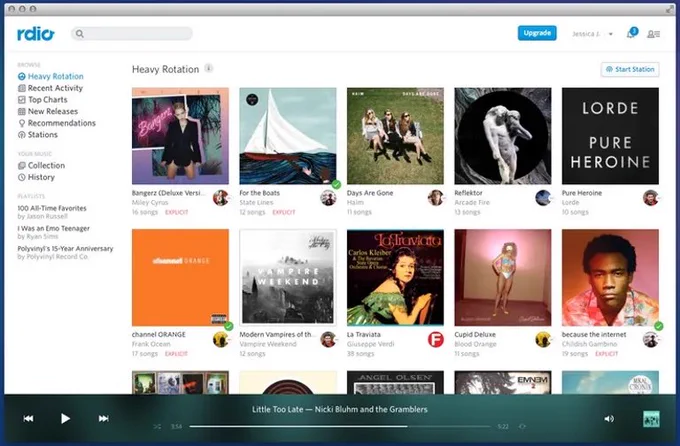Click user avatar beside Days Are Gone

436,198
